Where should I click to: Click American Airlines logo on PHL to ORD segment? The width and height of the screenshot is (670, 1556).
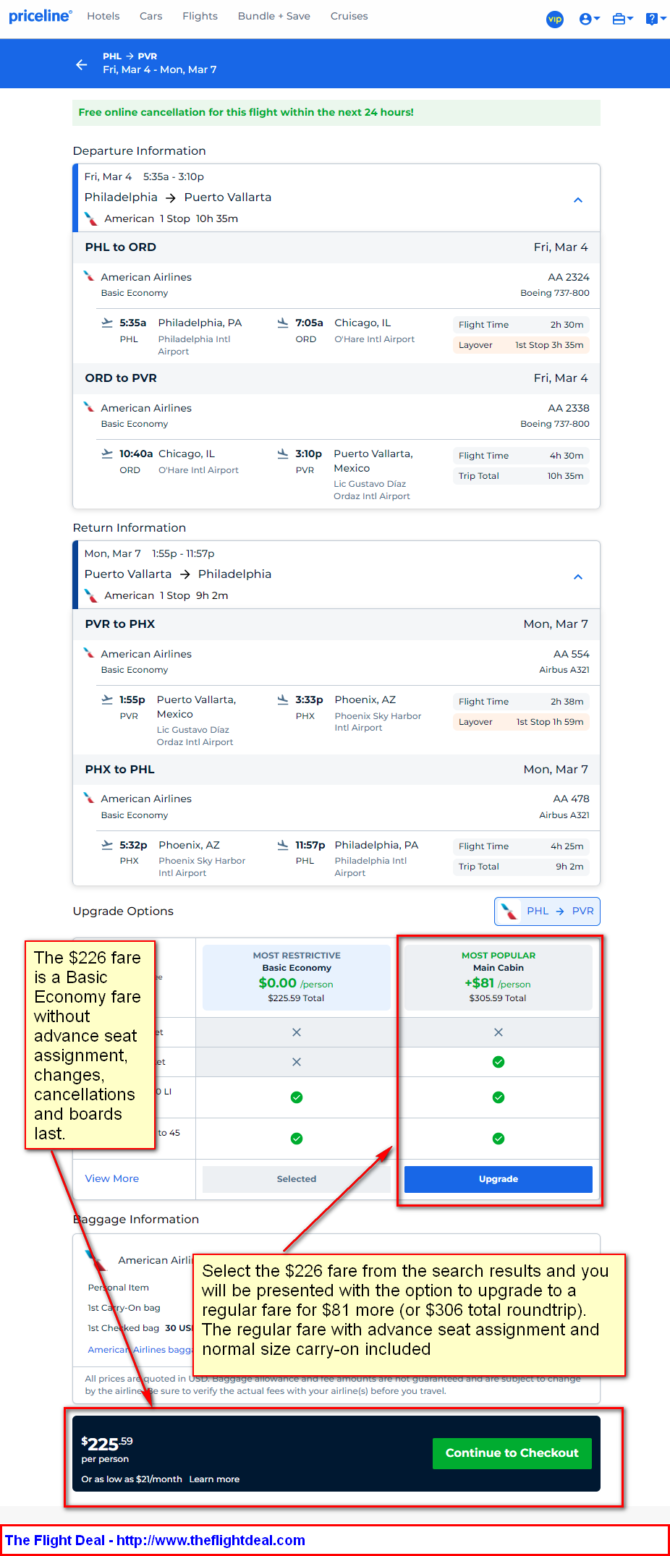click(89, 276)
